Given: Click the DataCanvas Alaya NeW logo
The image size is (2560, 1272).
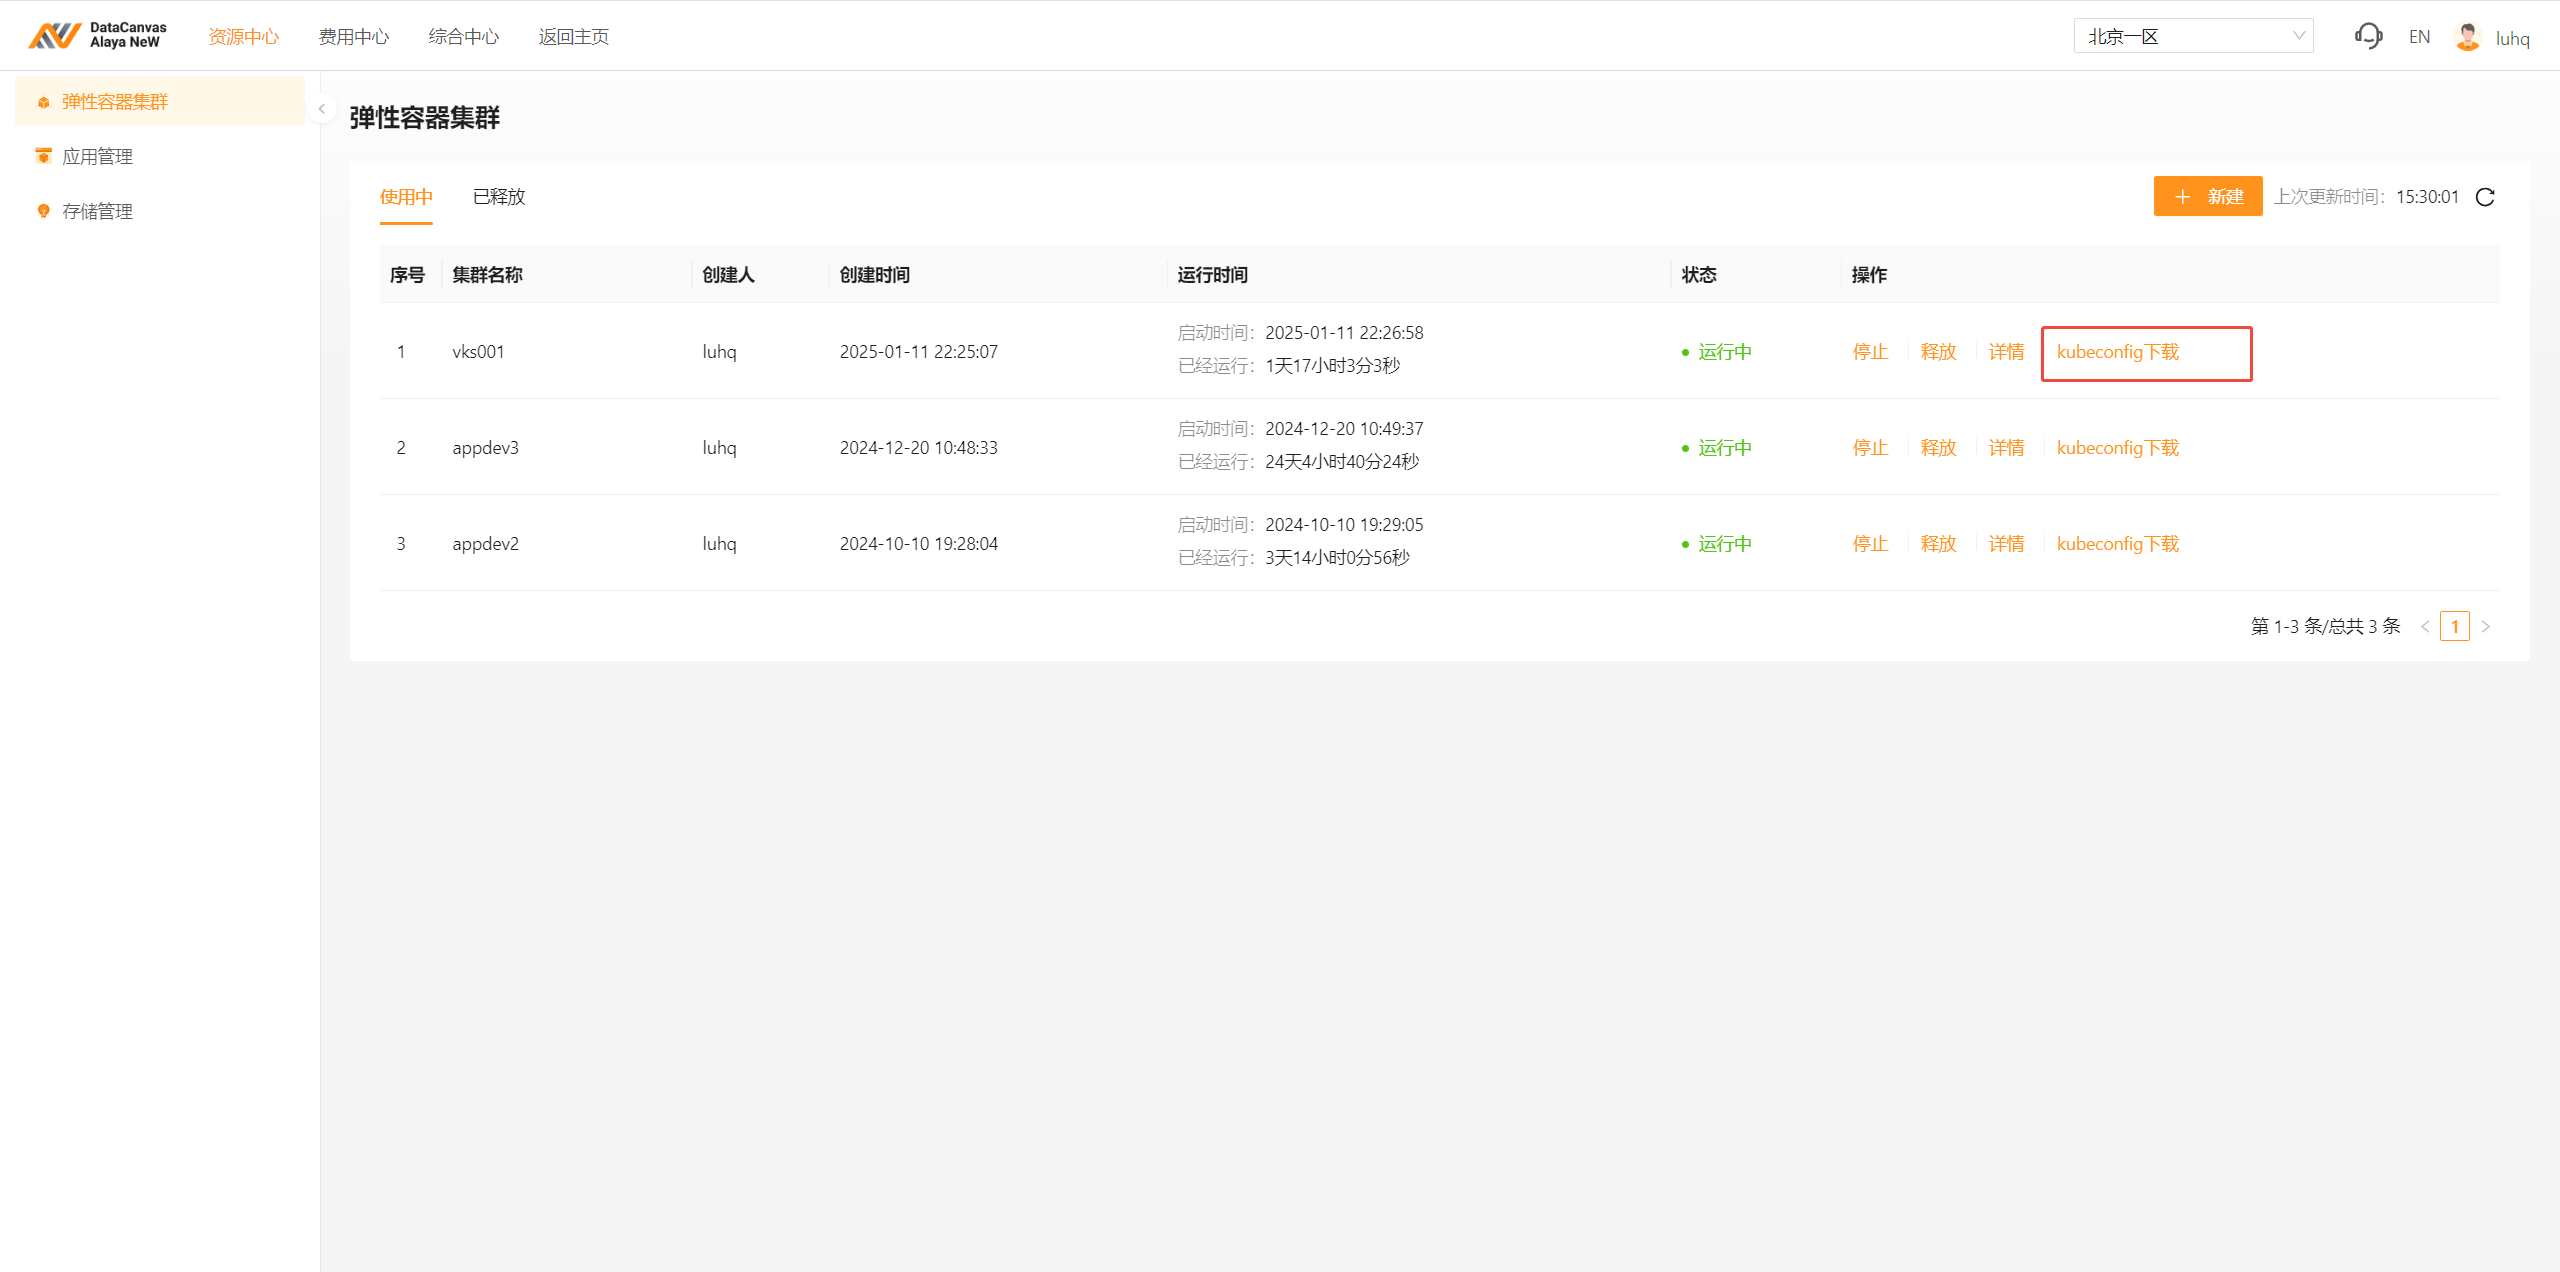Looking at the screenshot, I should point(97,35).
